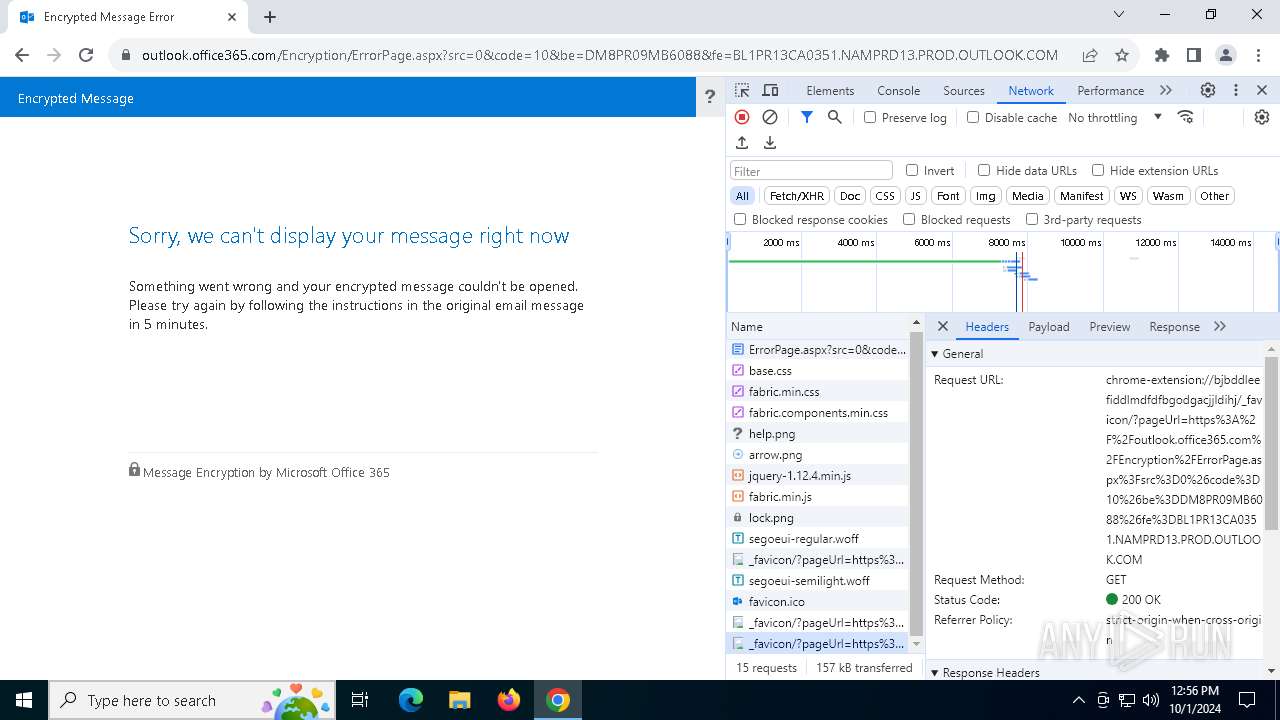1280x720 pixels.
Task: Click the help question mark icon
Action: pos(710,97)
